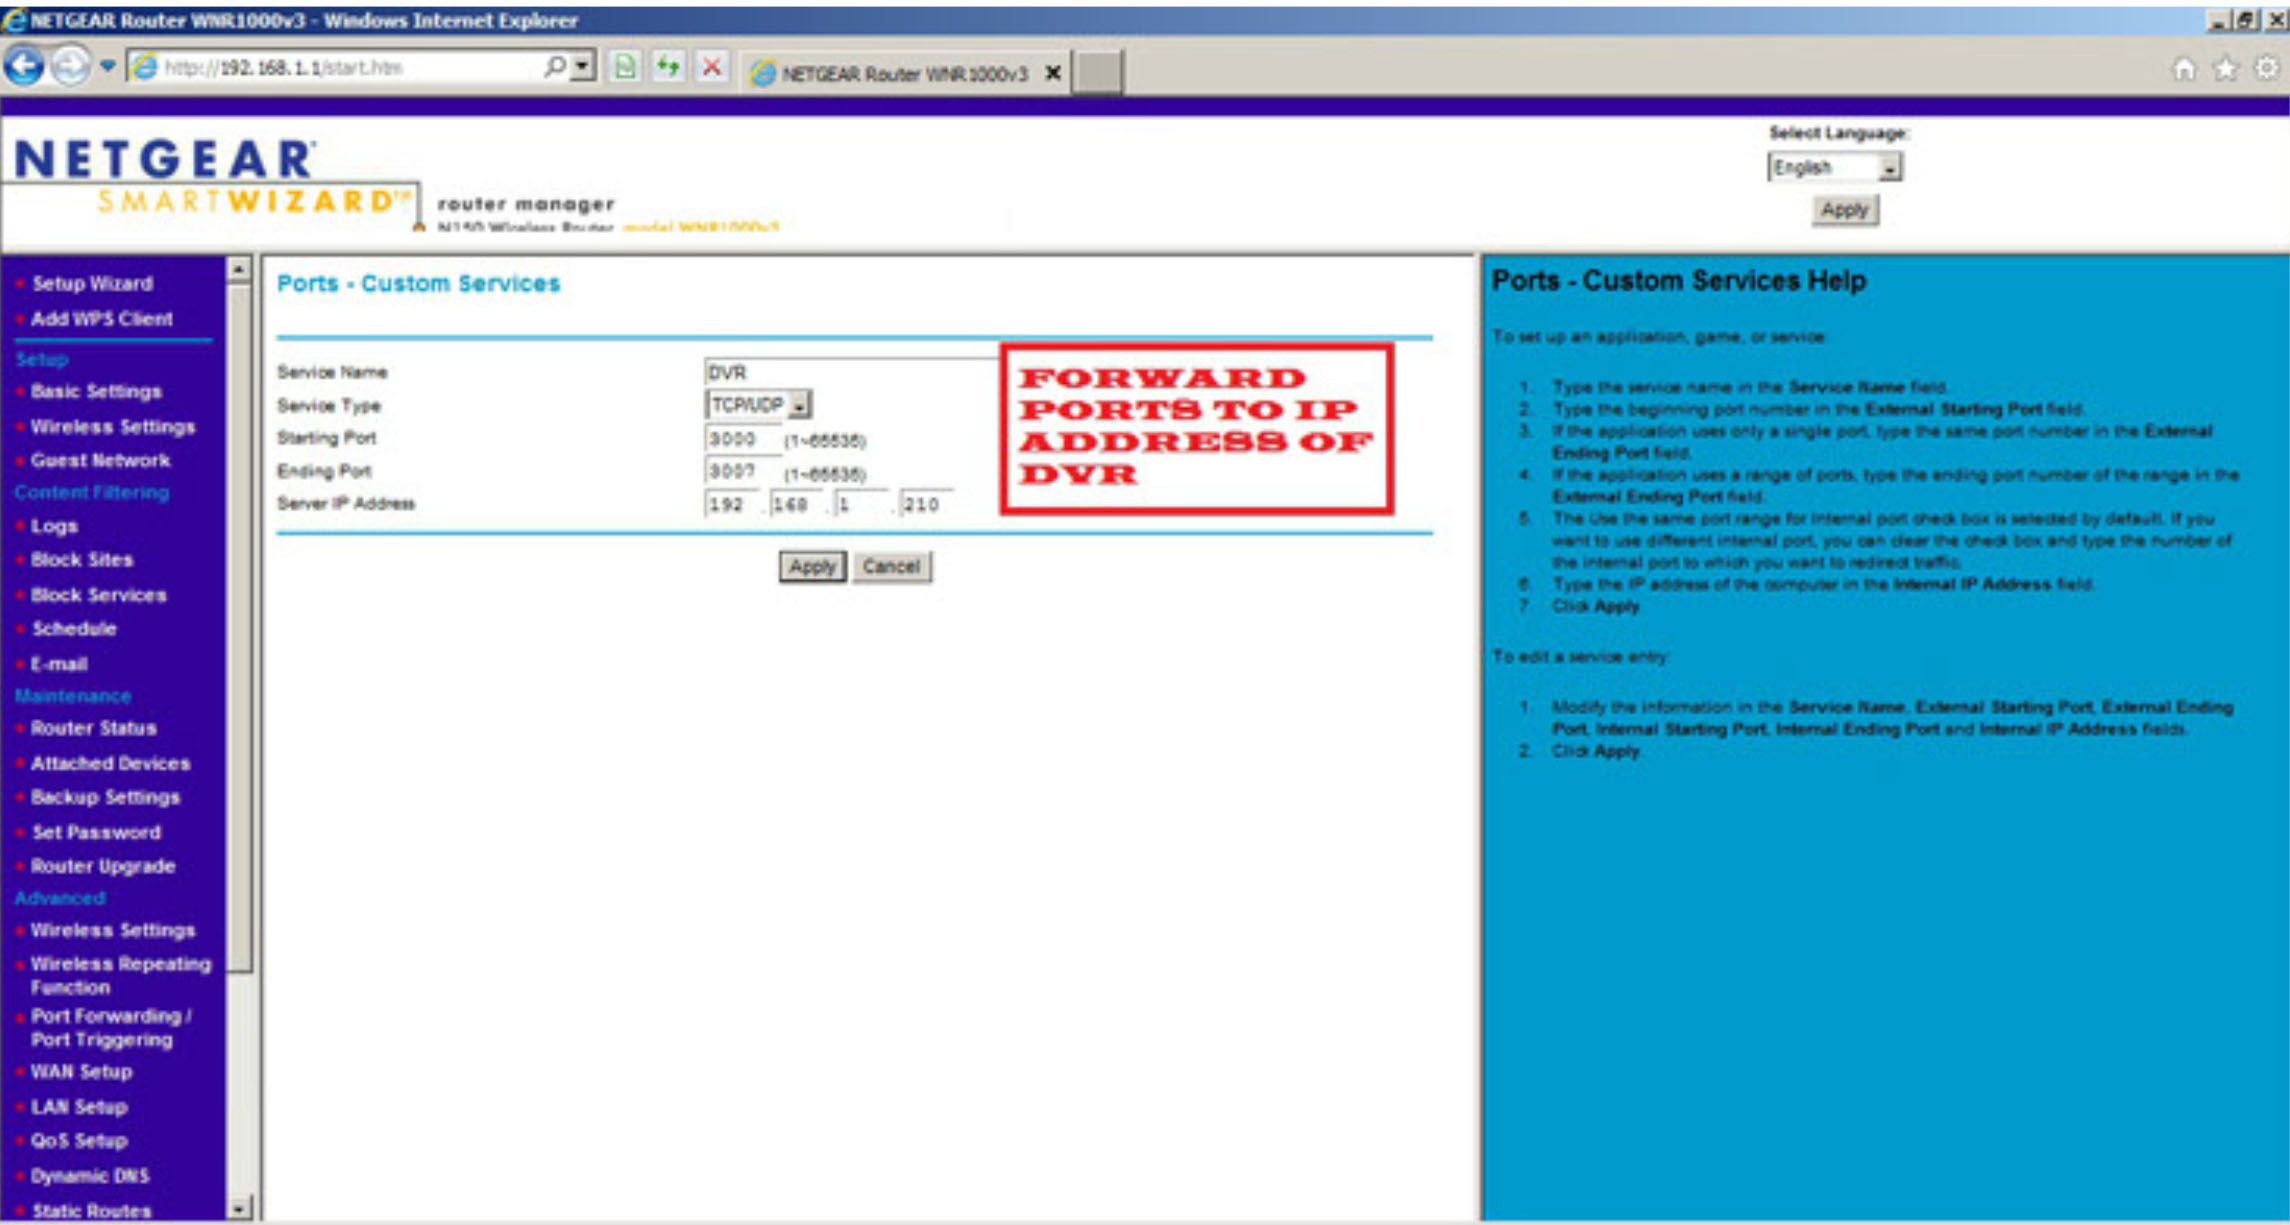Viewport: 2290px width, 1225px height.
Task: Click first Server IP octet field 192
Action: coord(732,504)
